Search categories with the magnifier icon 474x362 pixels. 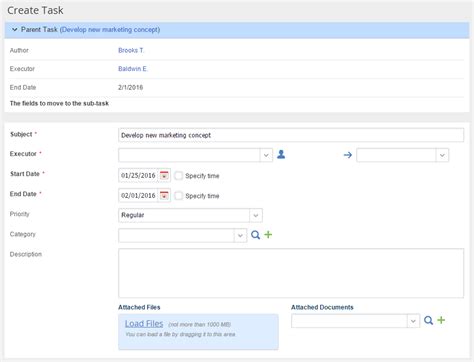tap(255, 235)
